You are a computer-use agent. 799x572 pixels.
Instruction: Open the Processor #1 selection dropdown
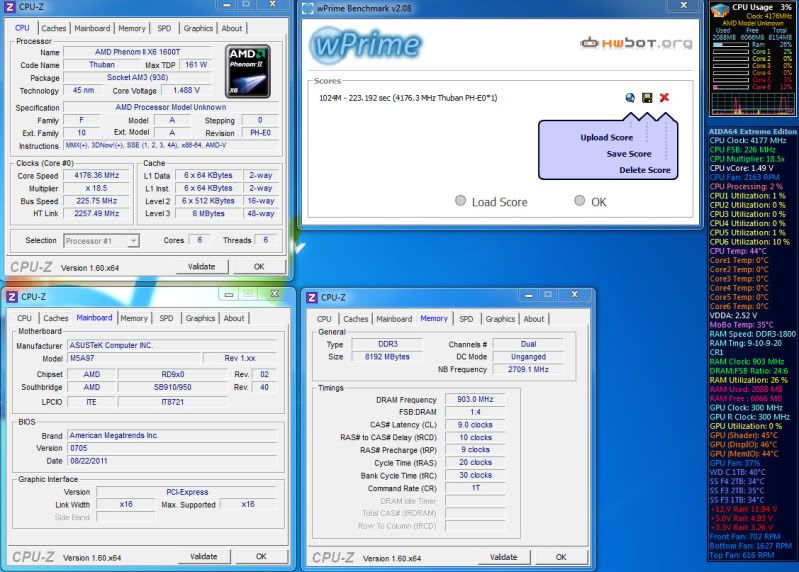[102, 241]
